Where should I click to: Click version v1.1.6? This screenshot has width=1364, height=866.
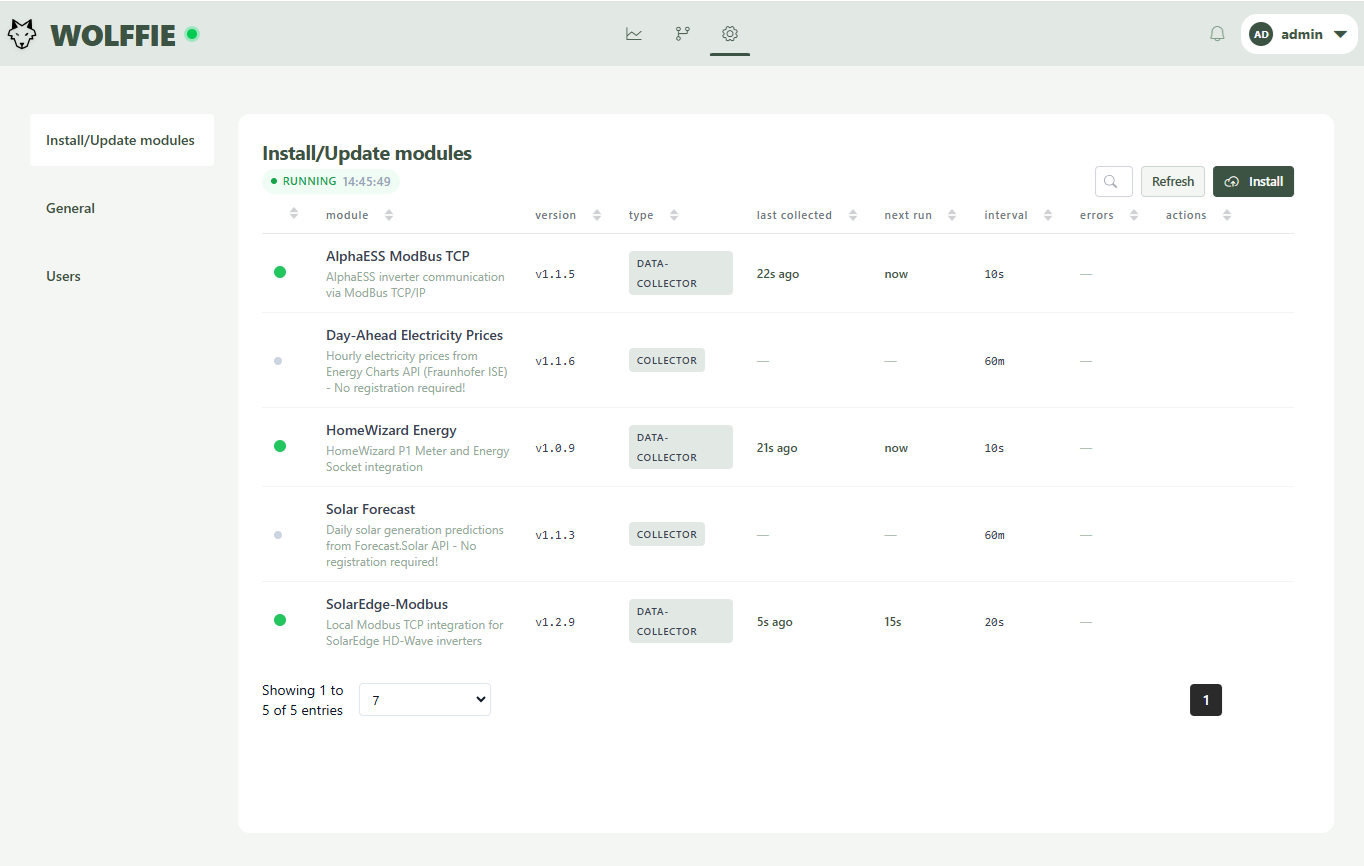[x=555, y=361]
